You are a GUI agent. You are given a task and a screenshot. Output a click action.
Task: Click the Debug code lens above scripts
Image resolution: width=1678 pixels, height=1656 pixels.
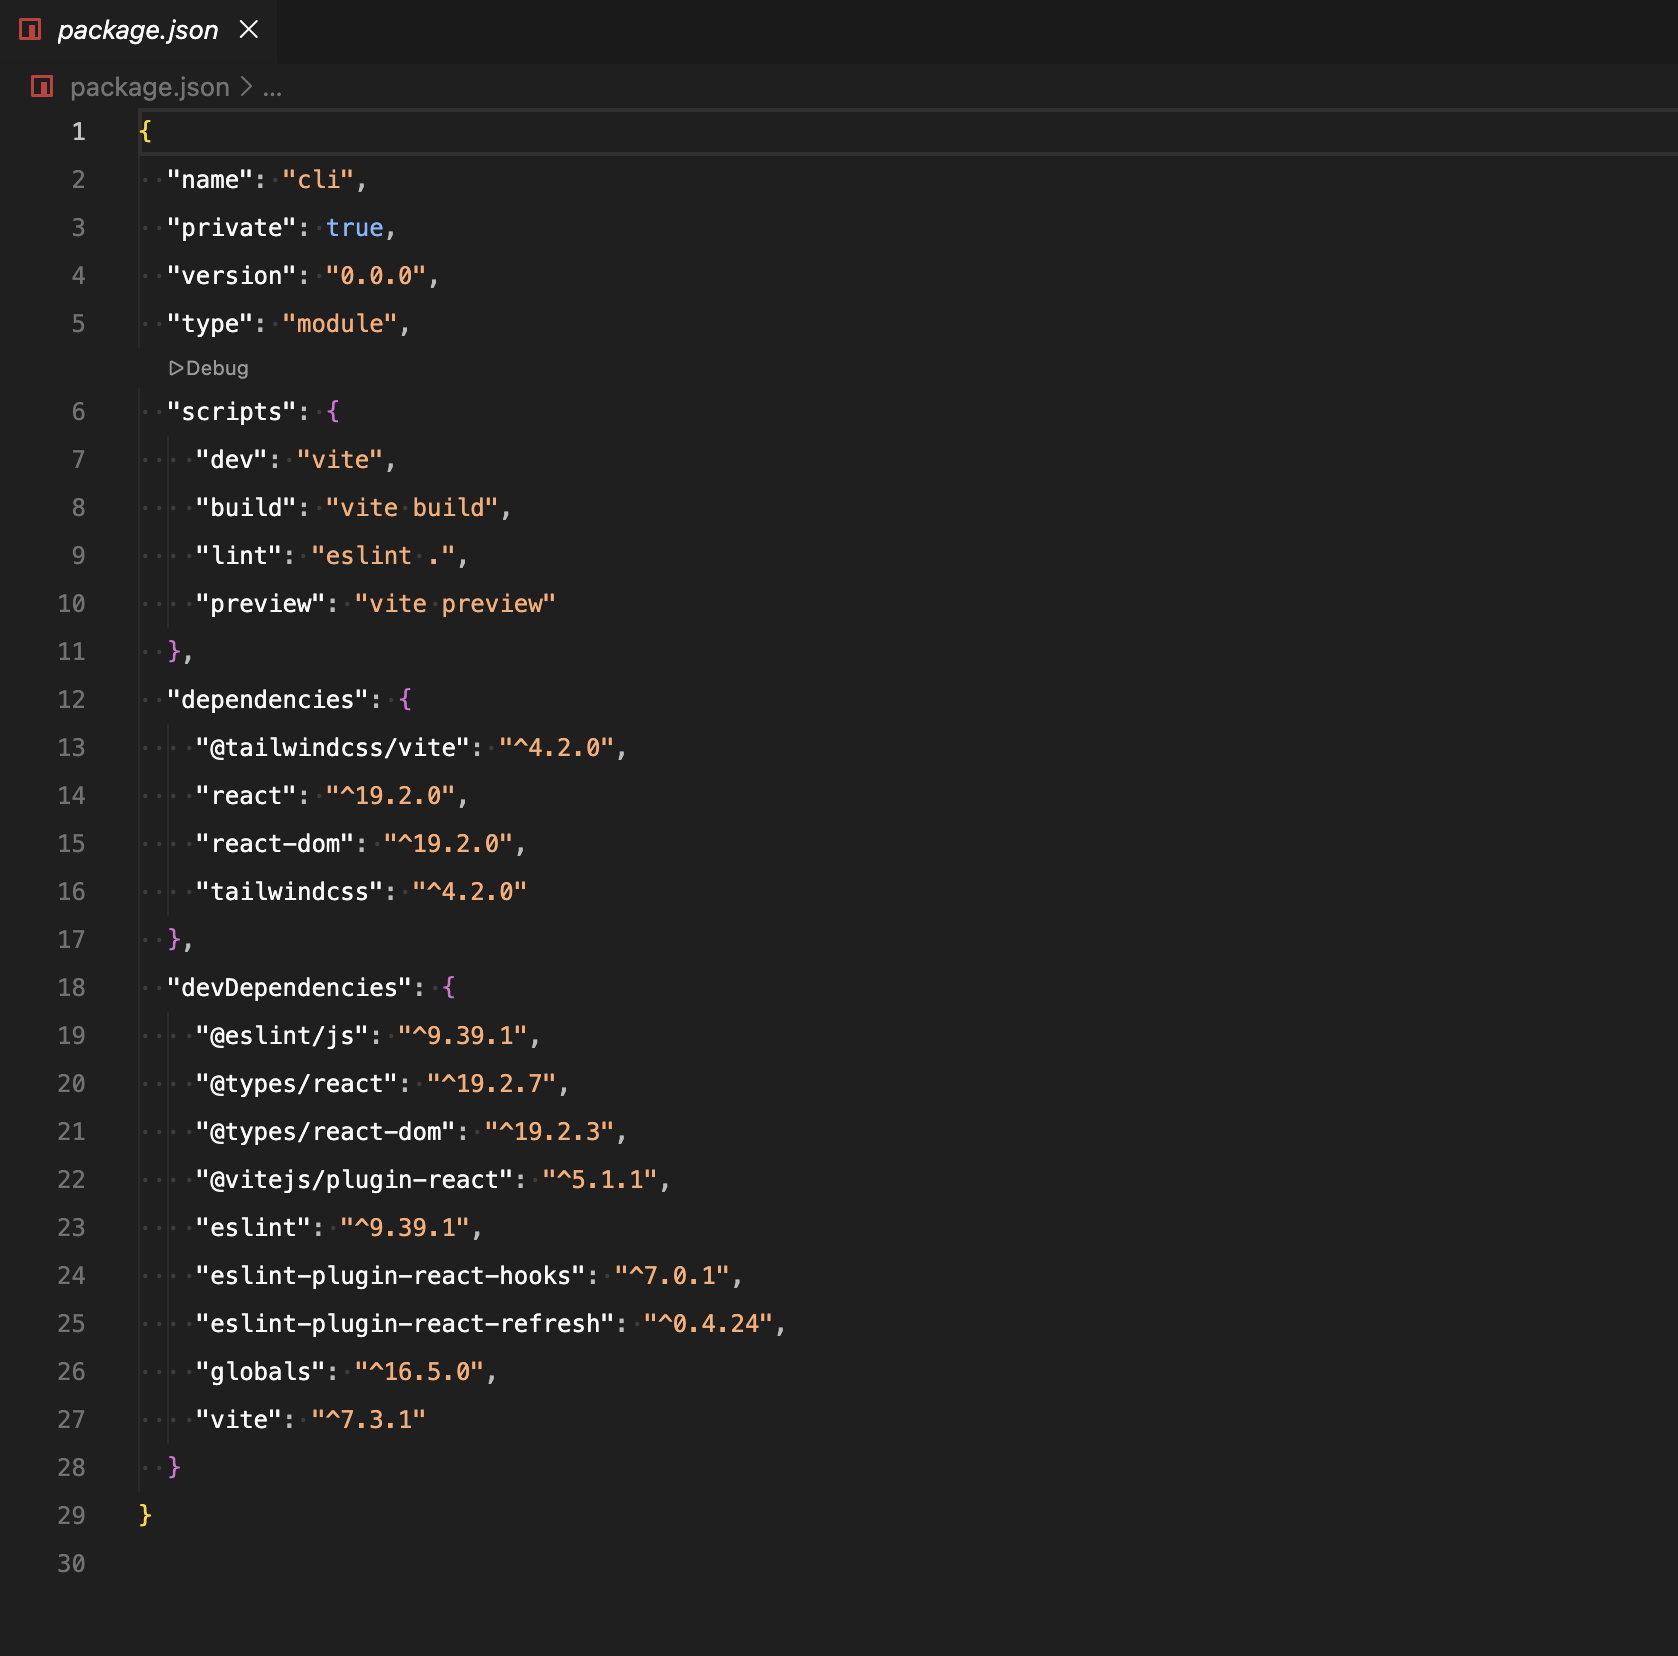coord(209,368)
